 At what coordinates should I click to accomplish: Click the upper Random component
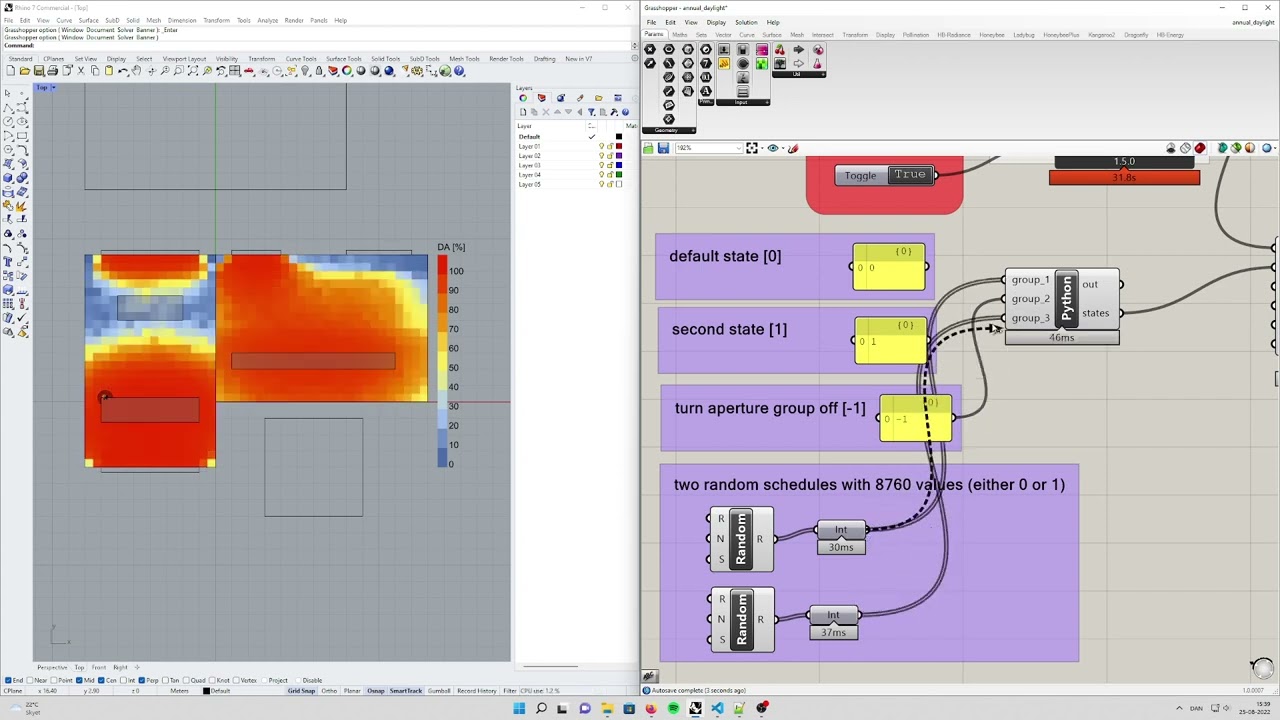point(741,539)
